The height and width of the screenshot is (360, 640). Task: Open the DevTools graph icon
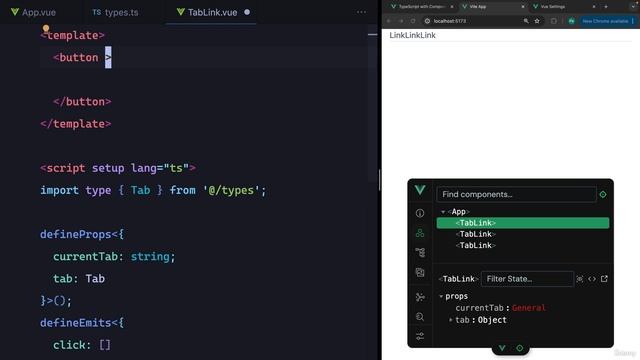(x=420, y=297)
